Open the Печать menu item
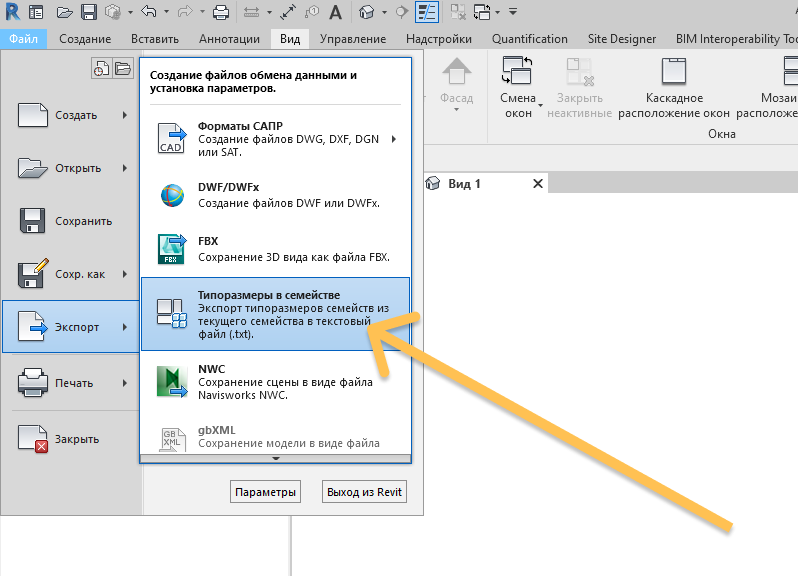This screenshot has height=576, width=798. click(x=71, y=383)
